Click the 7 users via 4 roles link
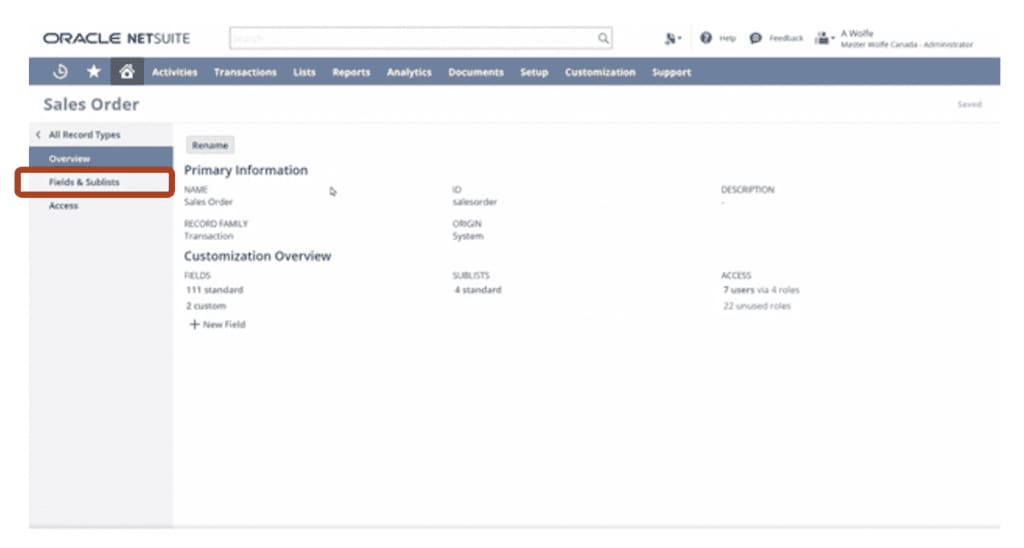 coord(761,289)
